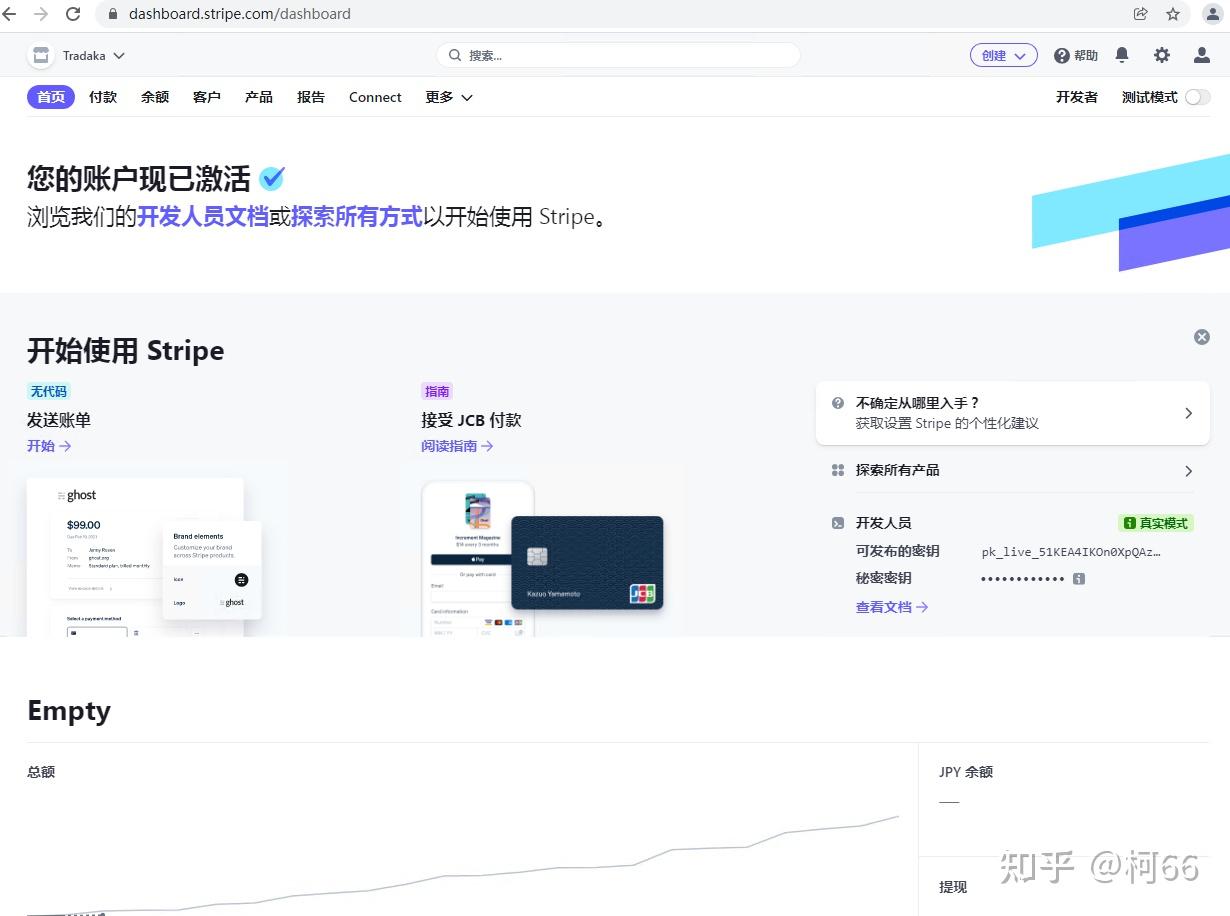
Task: Click the 指南 tag
Action: pos(437,391)
